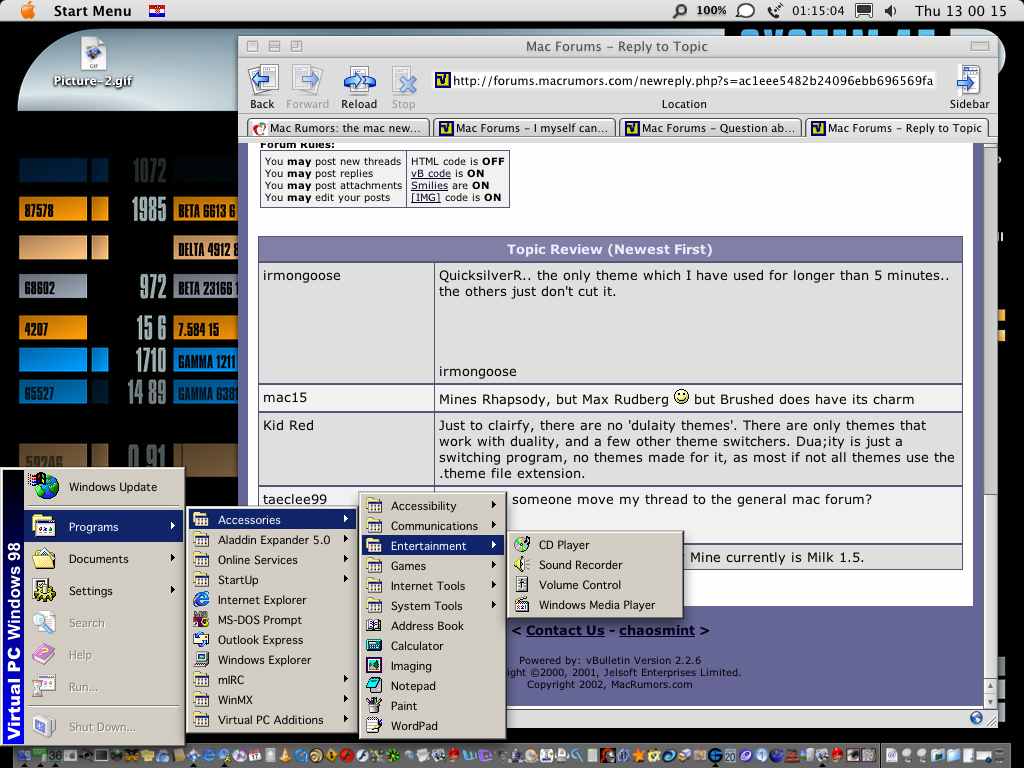Expand the Communications submenu
Image resolution: width=1024 pixels, height=768 pixels.
[x=432, y=526]
